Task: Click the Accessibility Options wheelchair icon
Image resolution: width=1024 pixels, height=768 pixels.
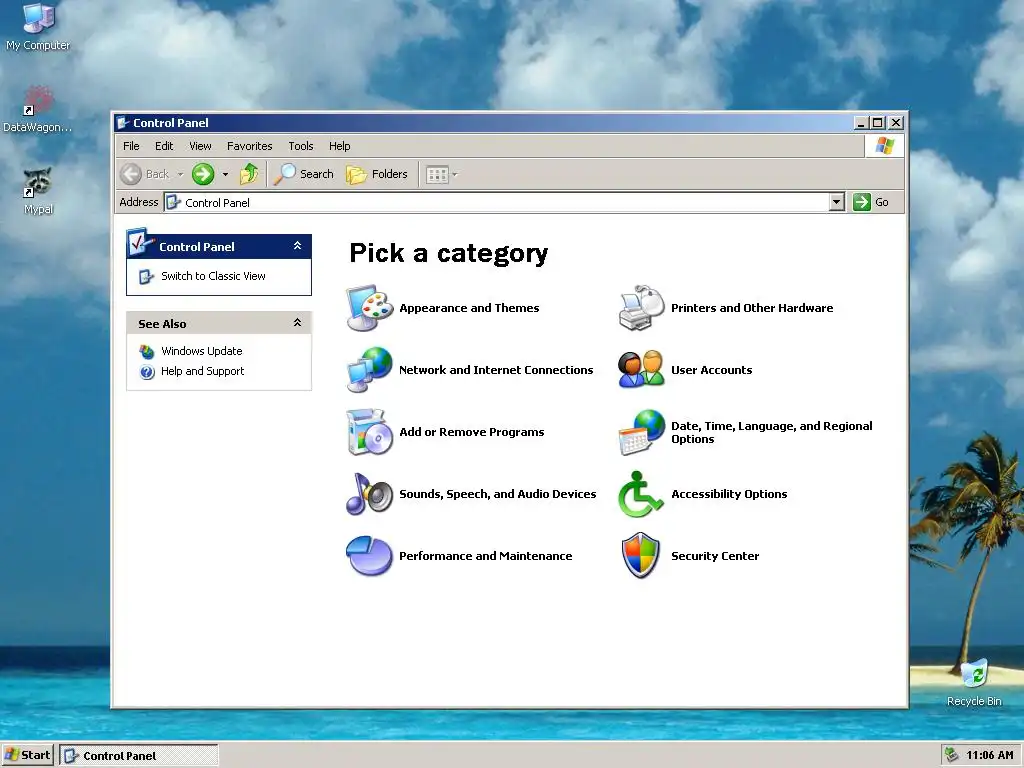Action: pyautogui.click(x=641, y=494)
